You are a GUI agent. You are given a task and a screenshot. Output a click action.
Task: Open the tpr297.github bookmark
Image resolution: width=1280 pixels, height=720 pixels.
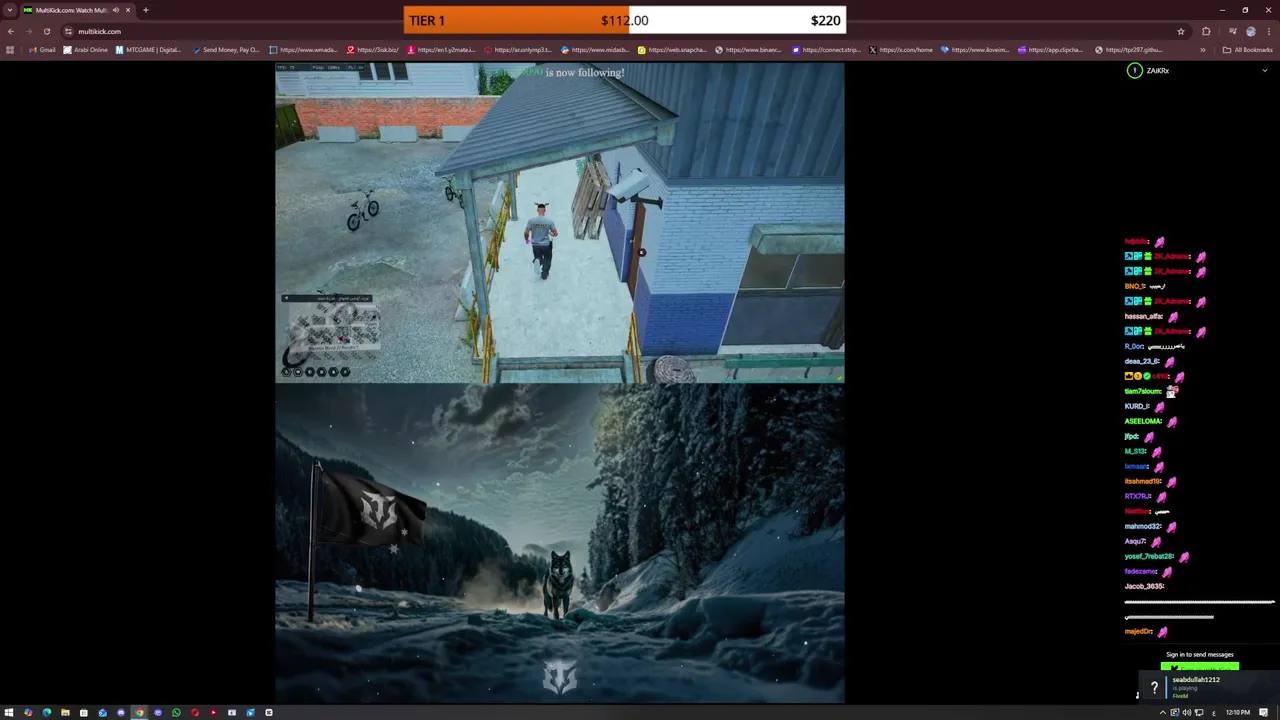pyautogui.click(x=1128, y=49)
